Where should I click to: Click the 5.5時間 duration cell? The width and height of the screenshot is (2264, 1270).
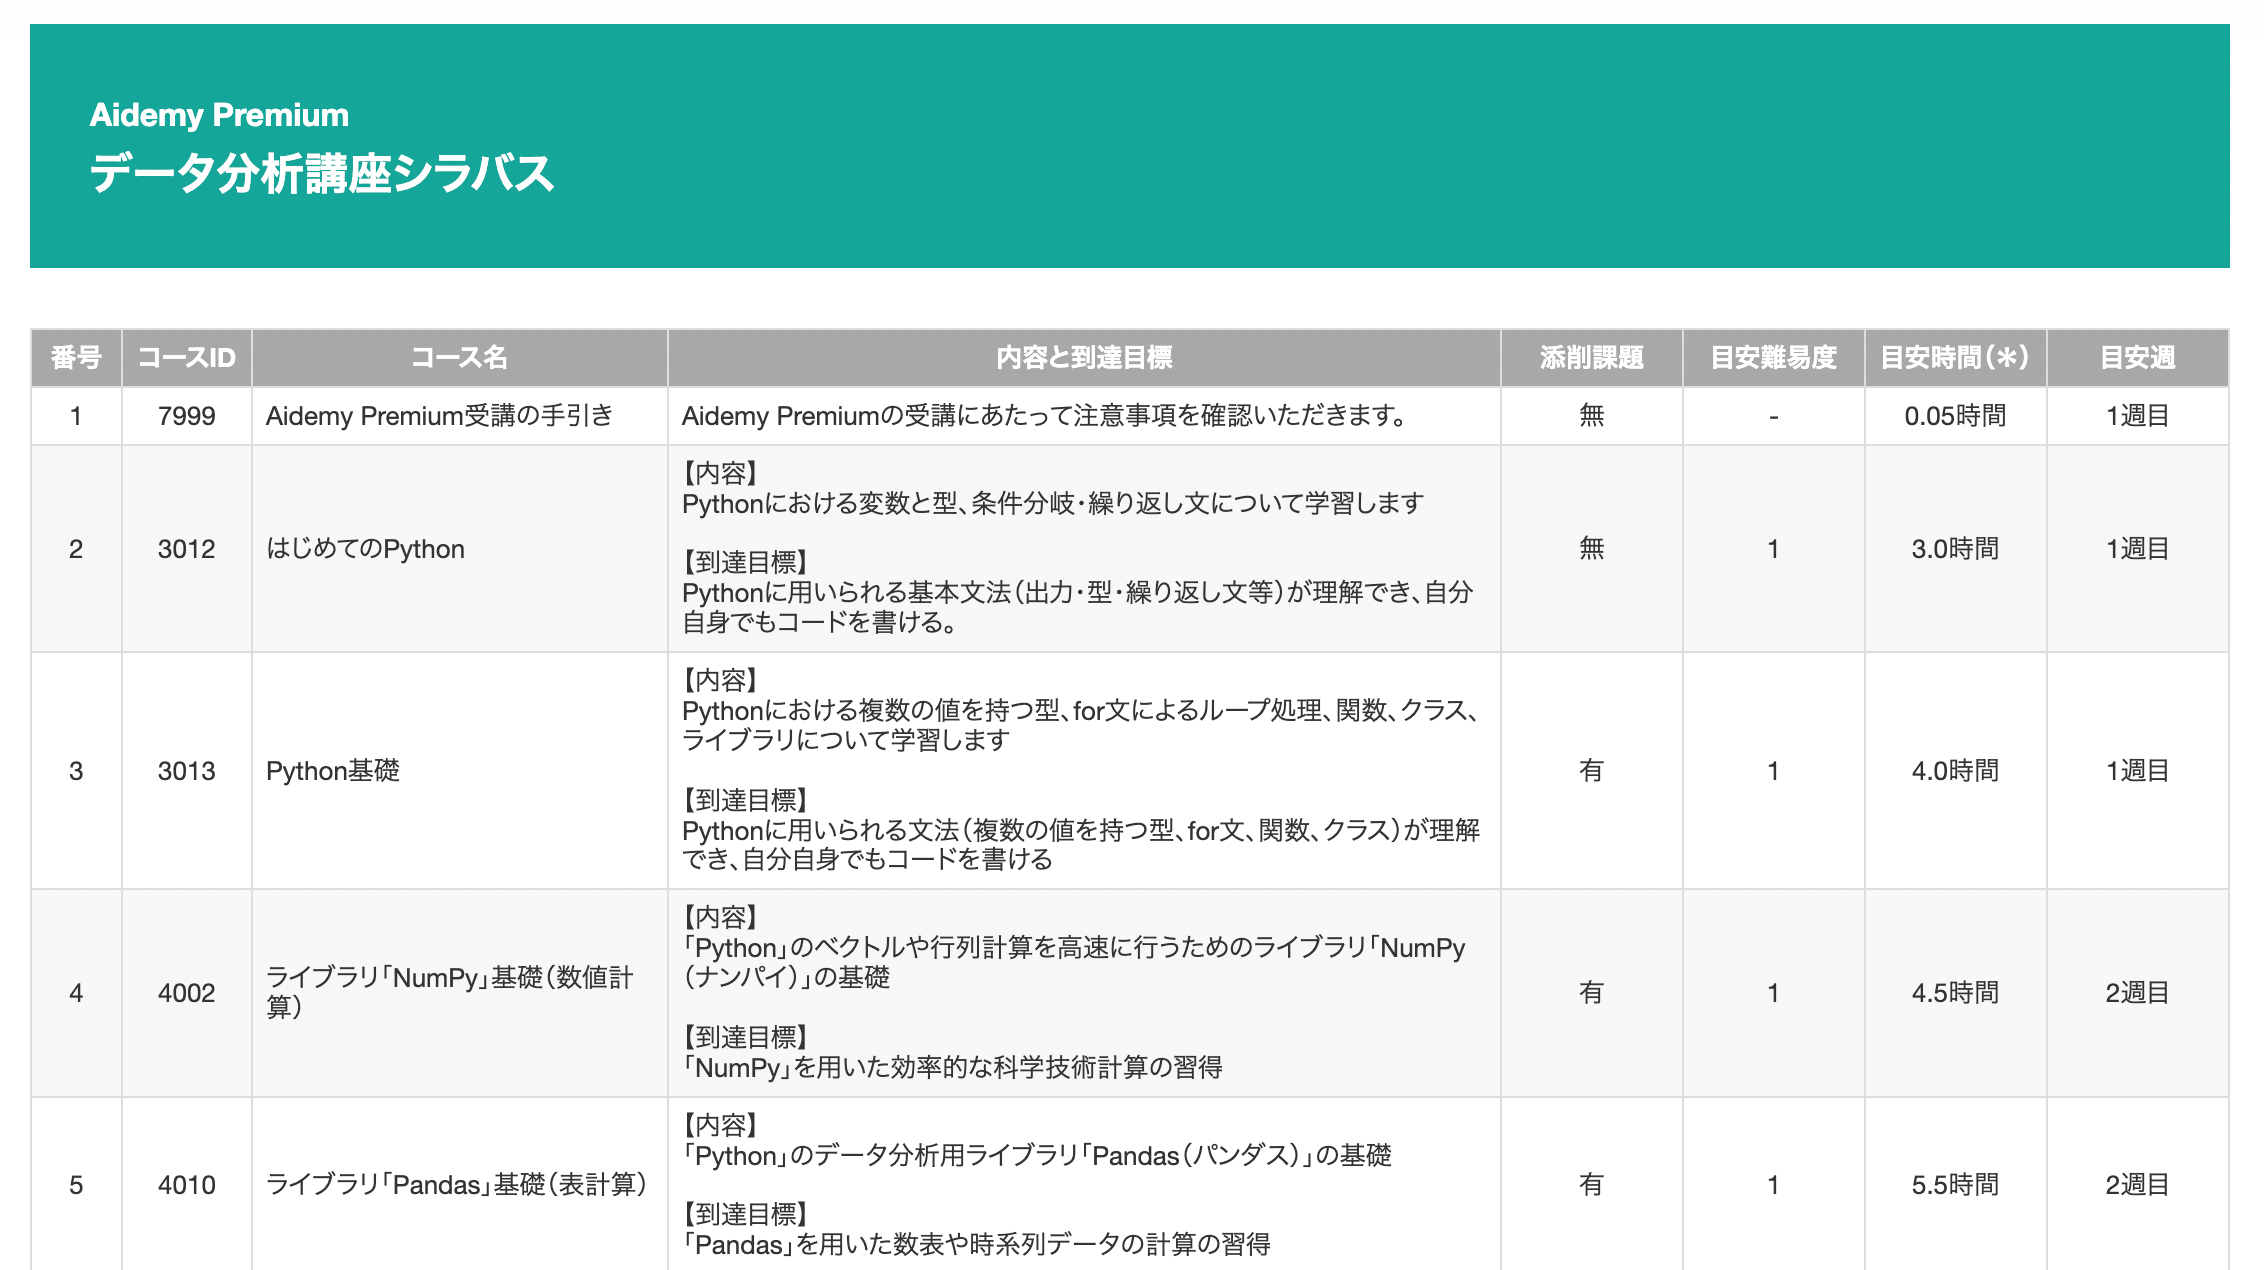[x=1955, y=1185]
